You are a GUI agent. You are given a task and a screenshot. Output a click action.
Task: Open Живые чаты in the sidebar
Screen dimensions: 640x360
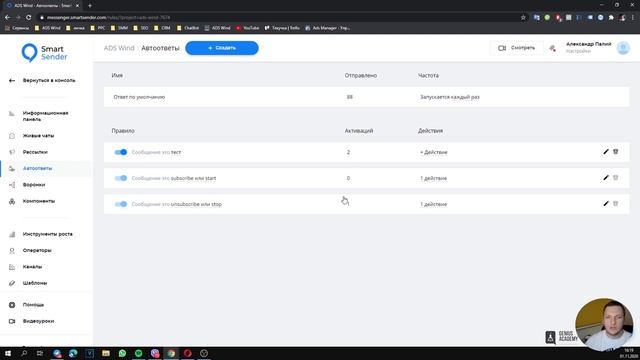pyautogui.click(x=38, y=136)
